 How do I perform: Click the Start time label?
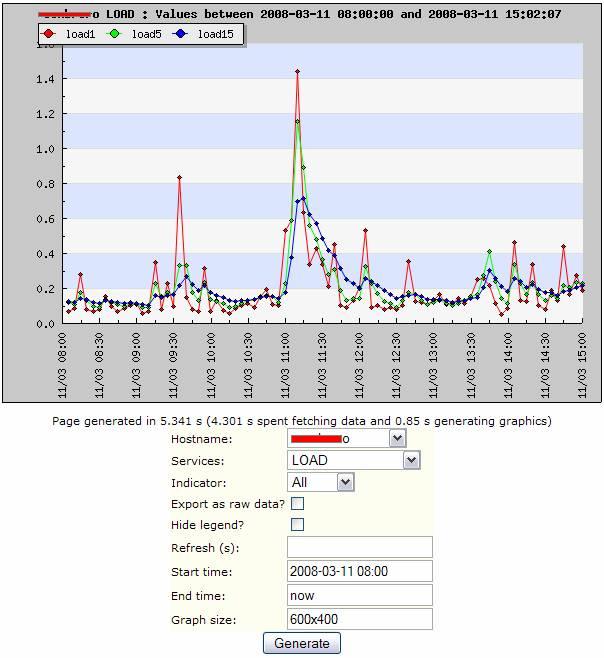pyautogui.click(x=202, y=572)
